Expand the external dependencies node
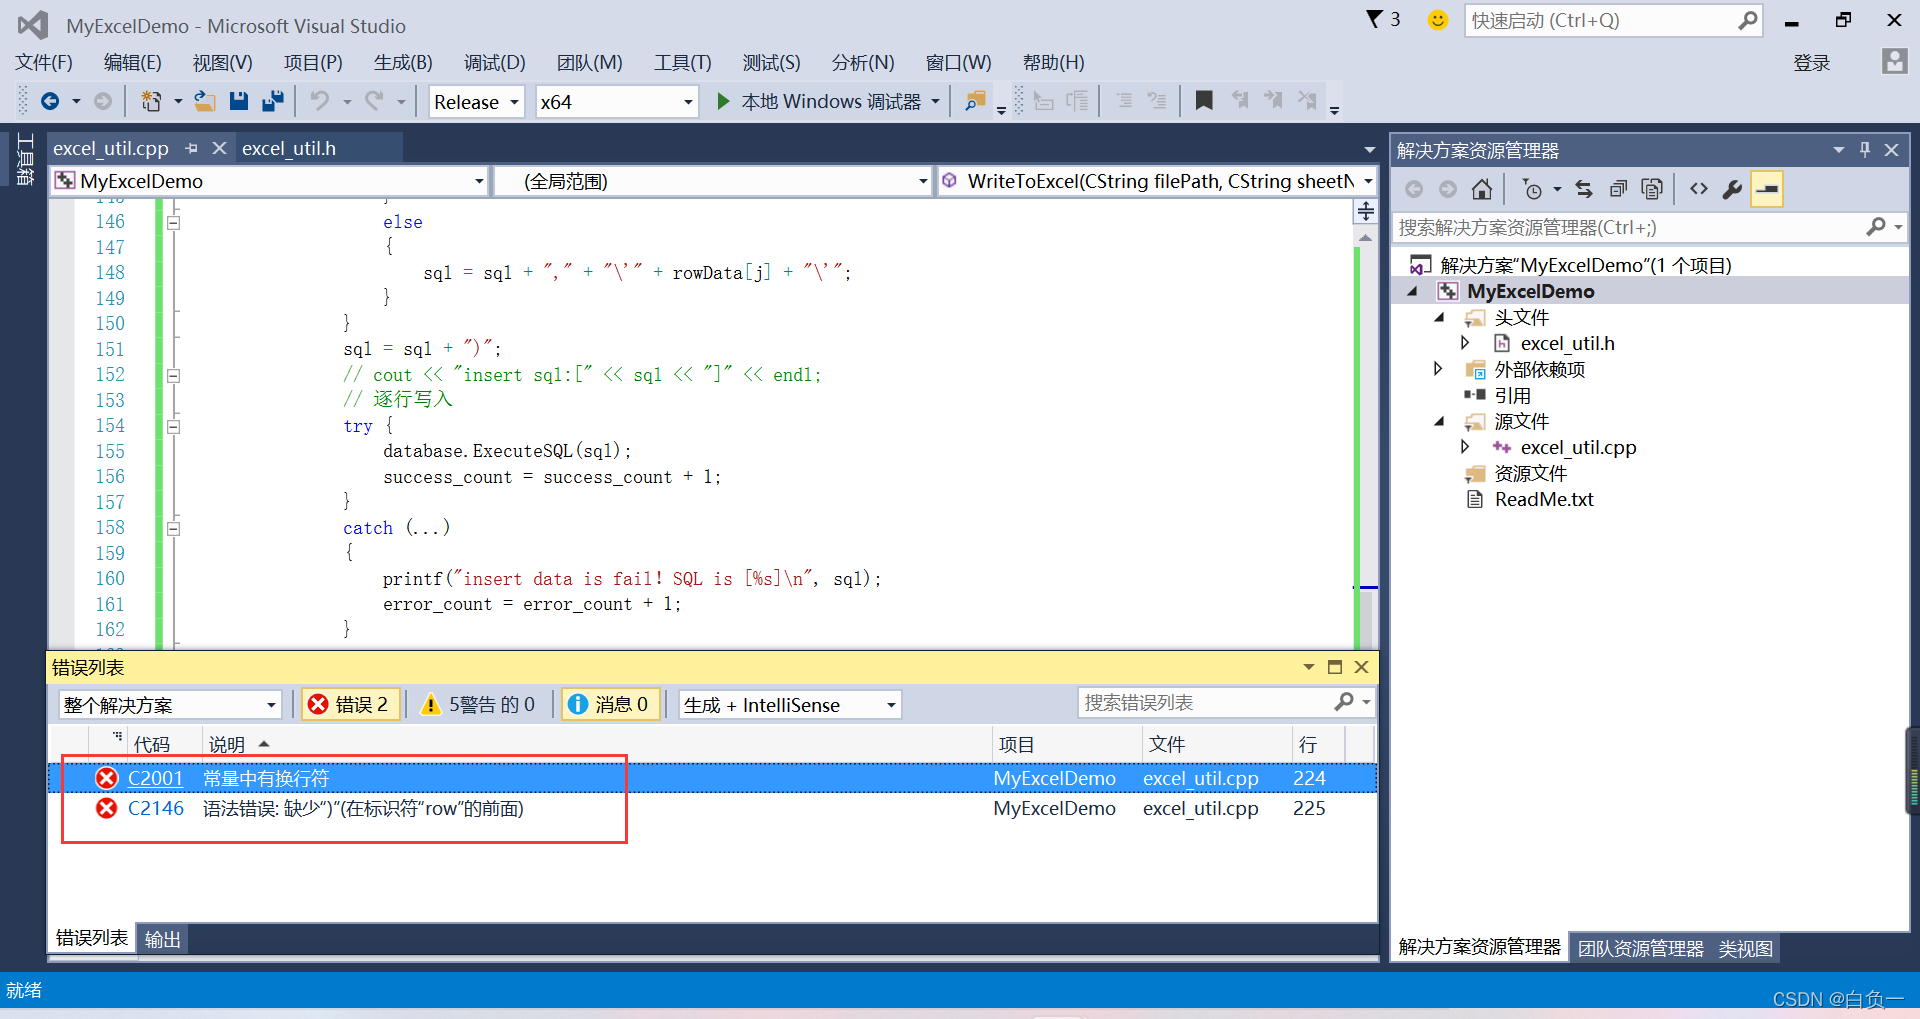 (x=1439, y=369)
